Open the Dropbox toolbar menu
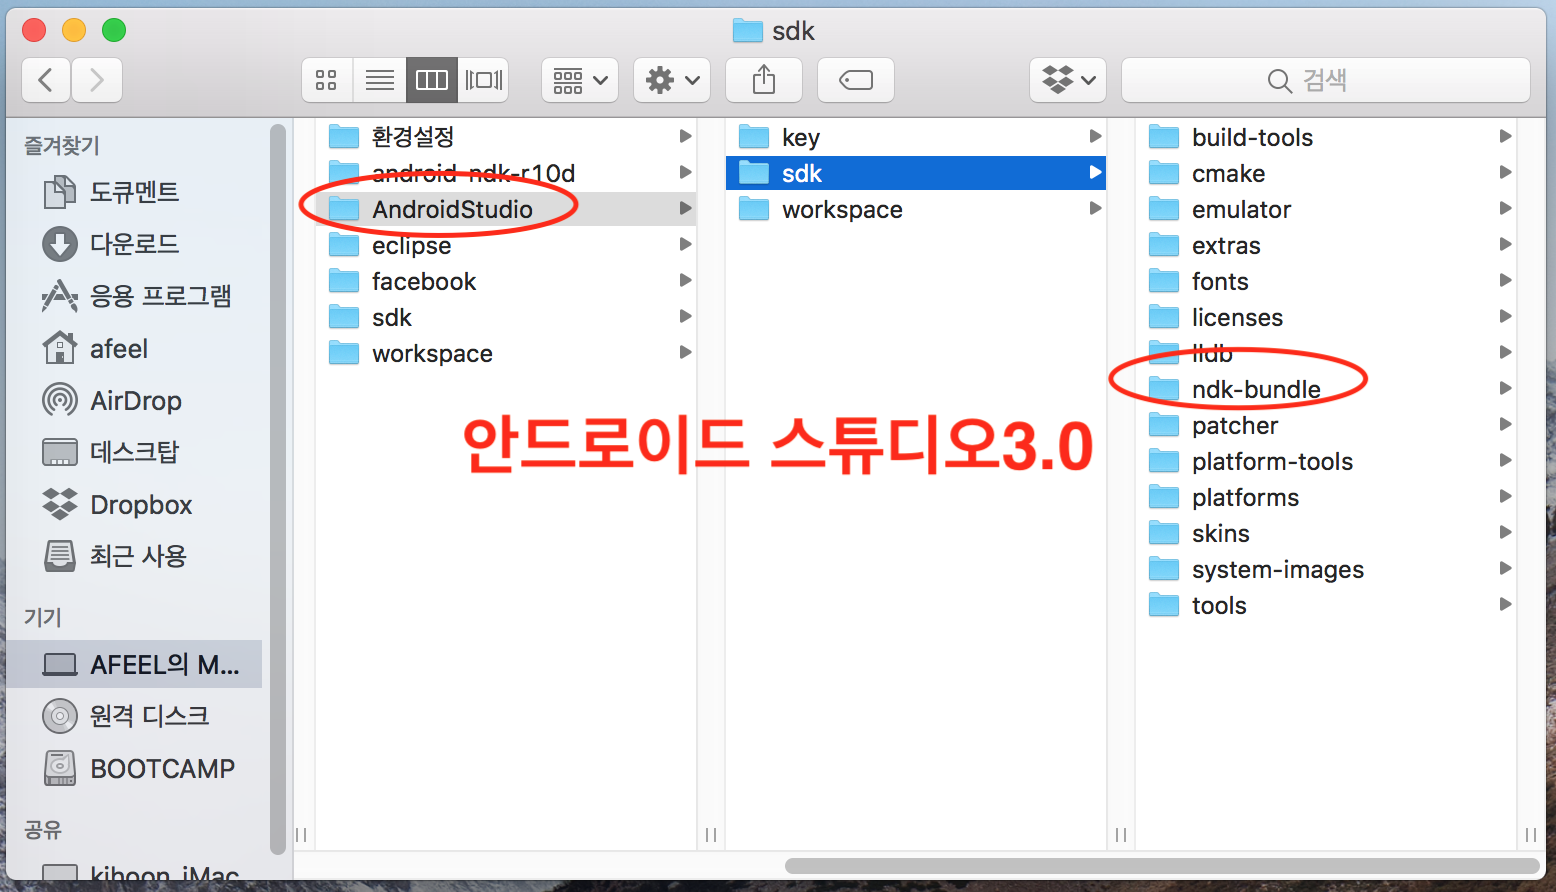The height and width of the screenshot is (892, 1556). click(1067, 80)
